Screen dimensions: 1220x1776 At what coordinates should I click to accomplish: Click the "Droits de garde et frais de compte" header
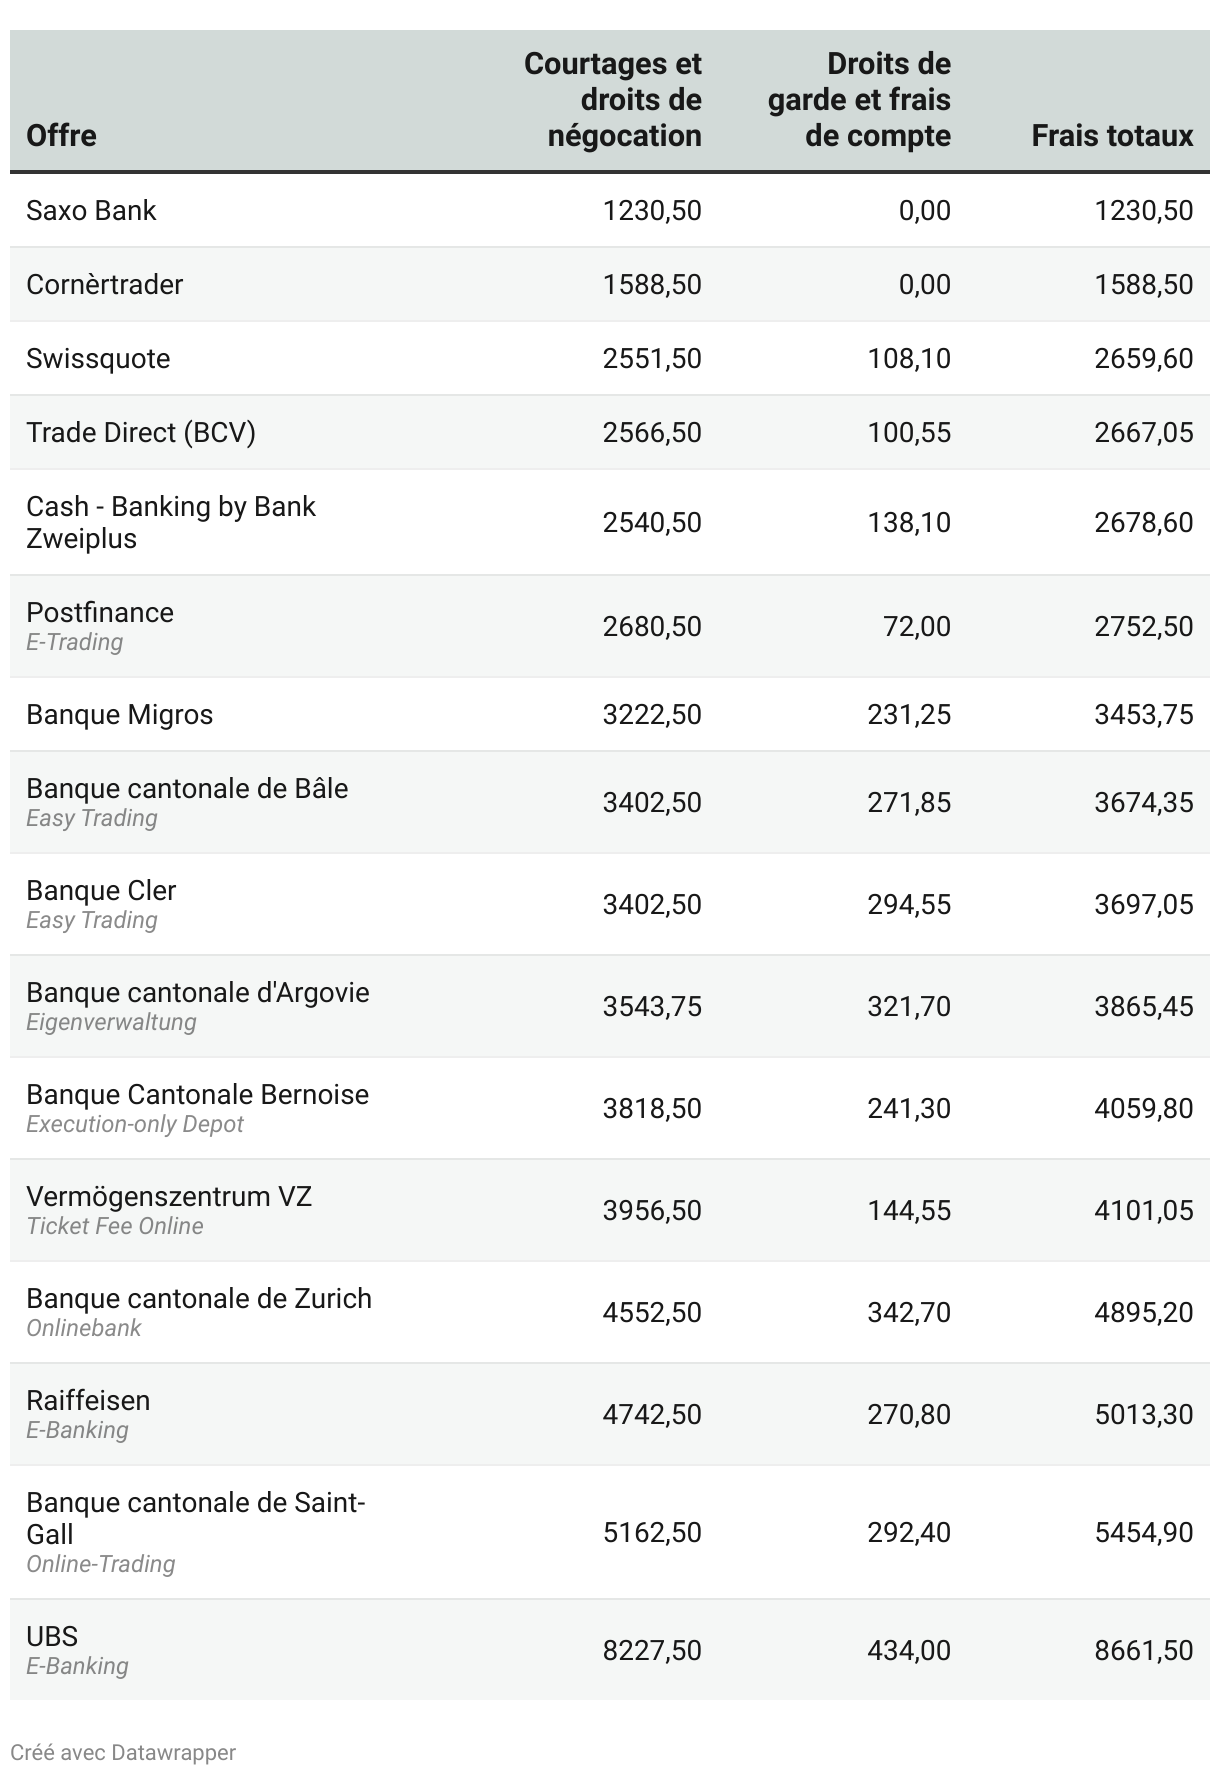[x=859, y=100]
